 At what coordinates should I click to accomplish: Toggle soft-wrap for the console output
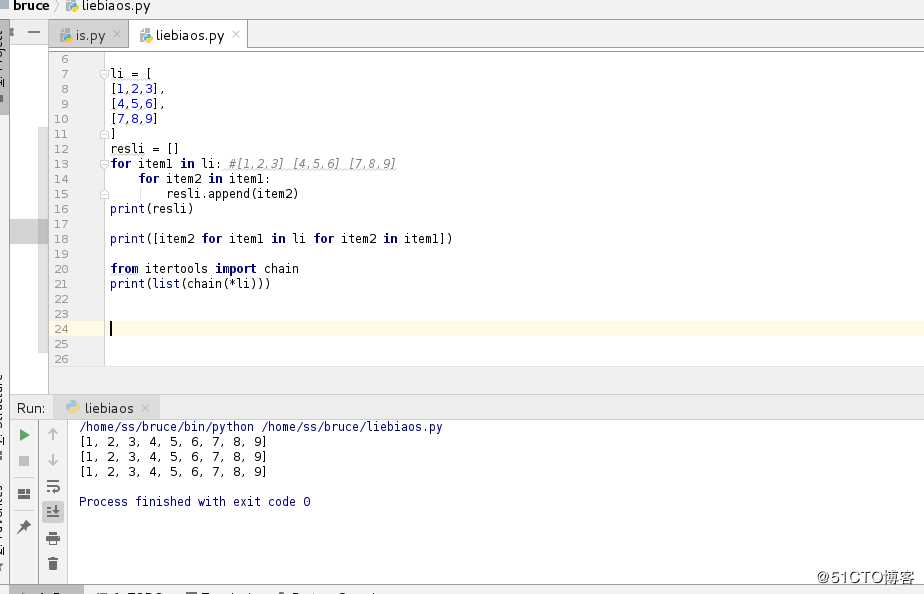click(x=53, y=486)
